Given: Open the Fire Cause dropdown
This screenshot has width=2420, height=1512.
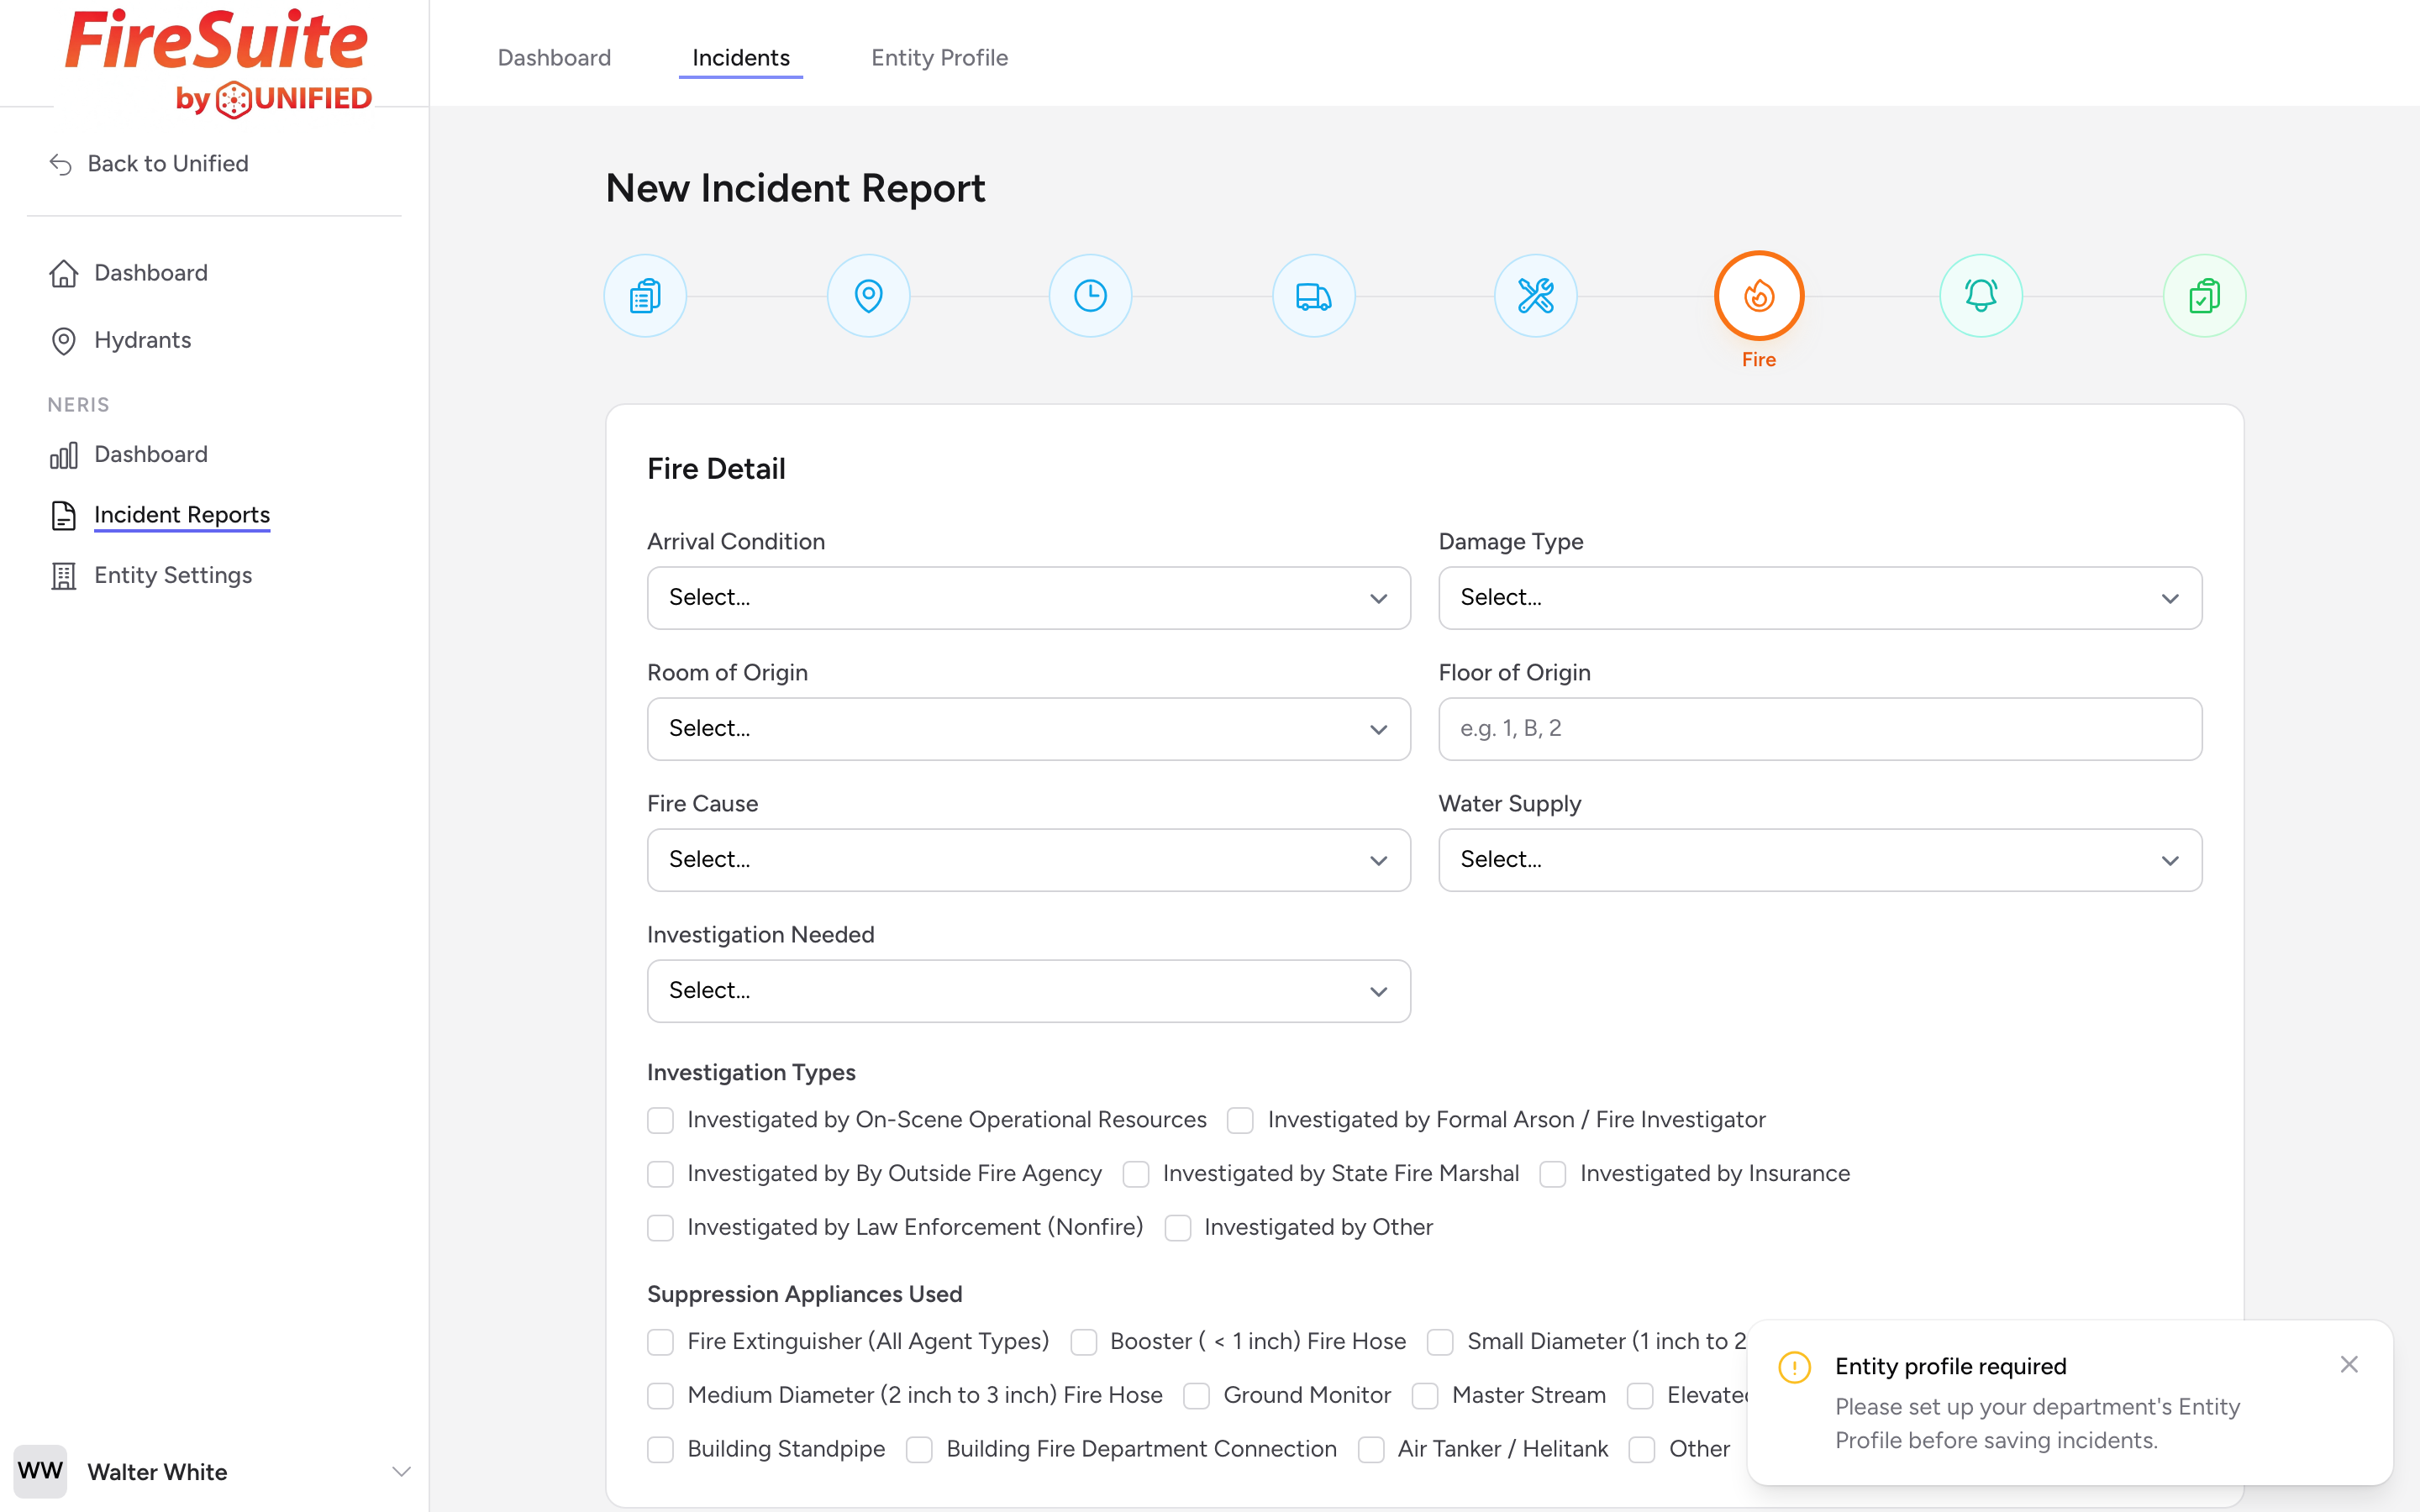Looking at the screenshot, I should click(1028, 860).
